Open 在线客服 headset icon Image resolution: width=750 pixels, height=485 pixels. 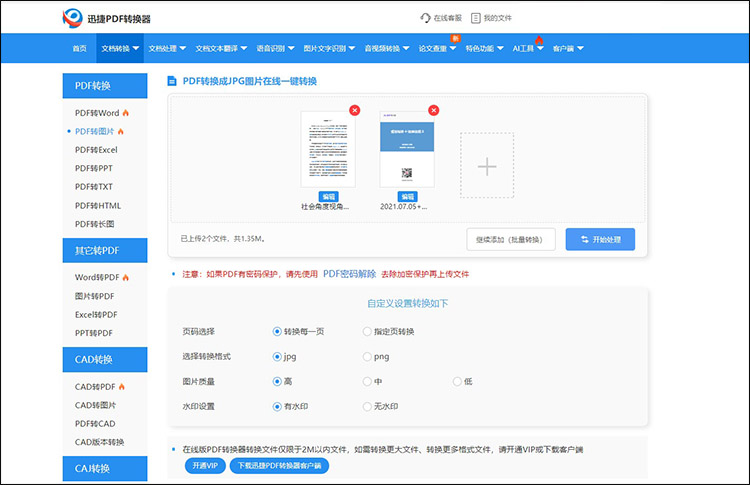pos(425,18)
